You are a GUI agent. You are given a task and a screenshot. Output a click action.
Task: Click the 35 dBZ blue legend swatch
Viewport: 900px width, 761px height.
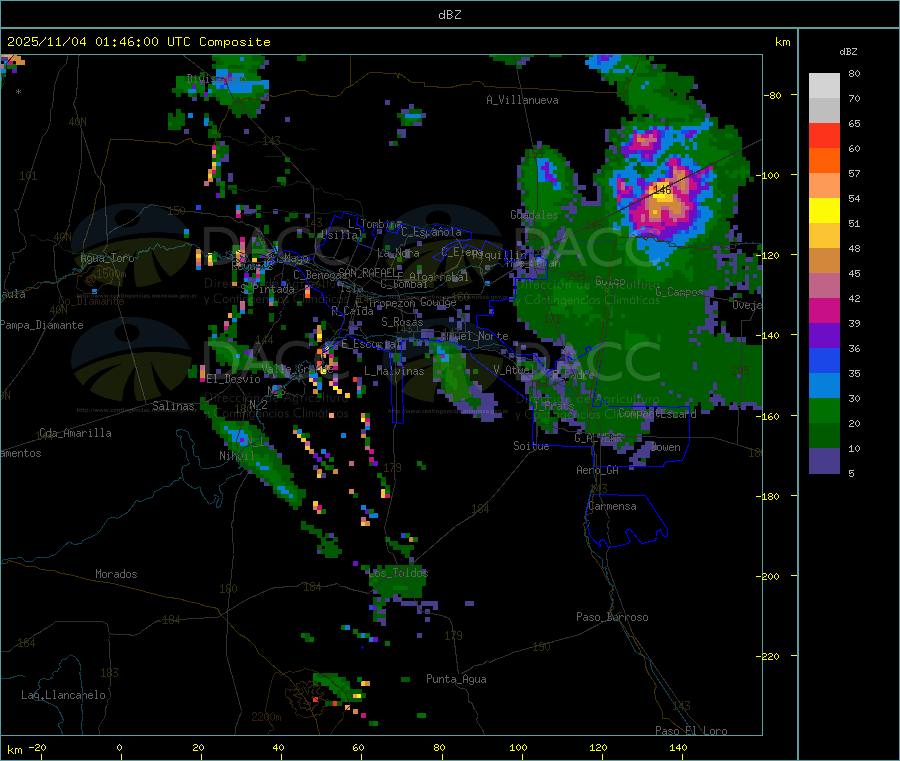[x=824, y=360]
